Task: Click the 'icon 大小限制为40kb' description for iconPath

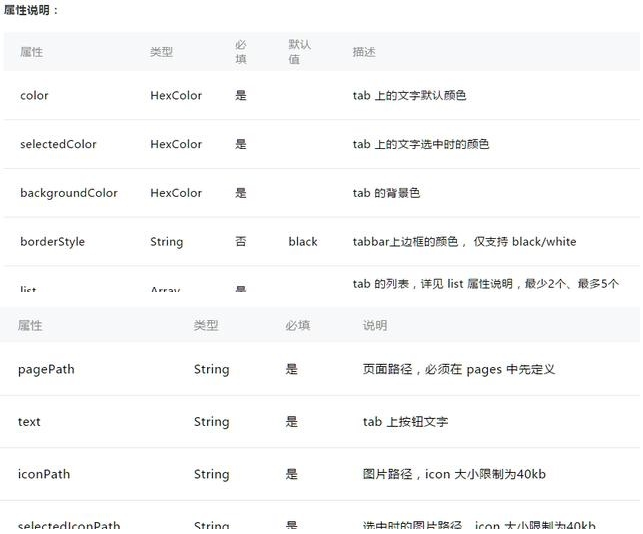Action: coord(454,475)
